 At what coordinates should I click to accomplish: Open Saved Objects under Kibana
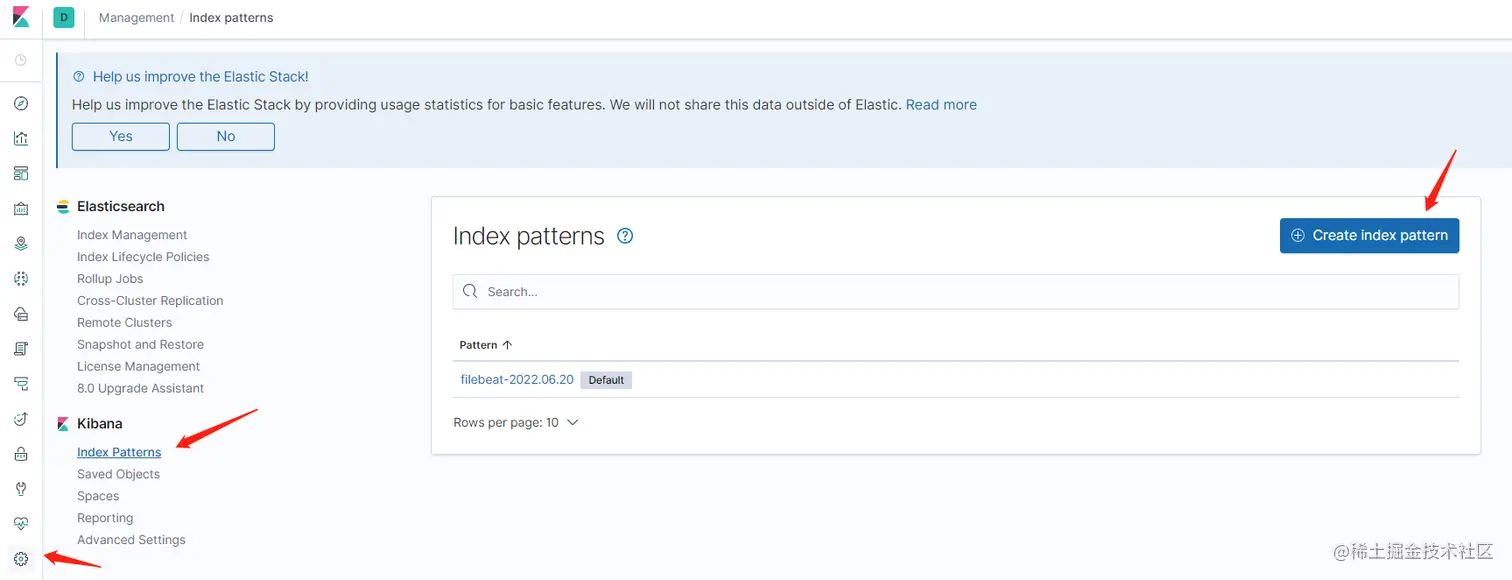(118, 475)
